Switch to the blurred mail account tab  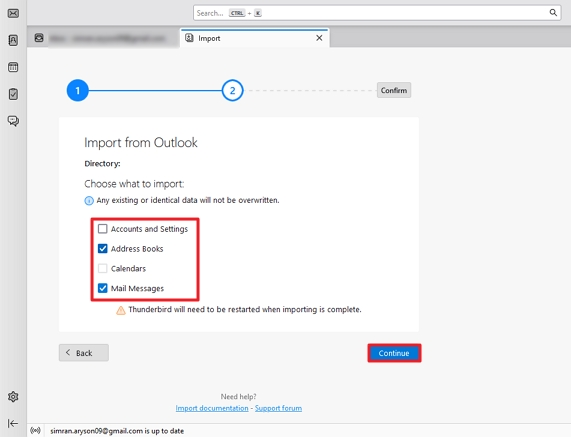click(x=103, y=38)
